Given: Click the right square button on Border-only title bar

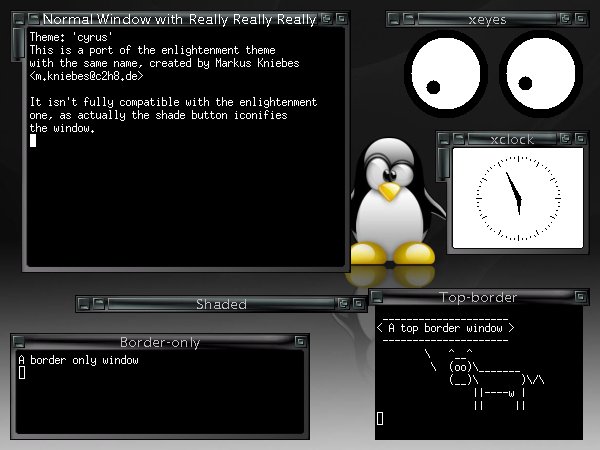Looking at the screenshot, I should 300,341.
